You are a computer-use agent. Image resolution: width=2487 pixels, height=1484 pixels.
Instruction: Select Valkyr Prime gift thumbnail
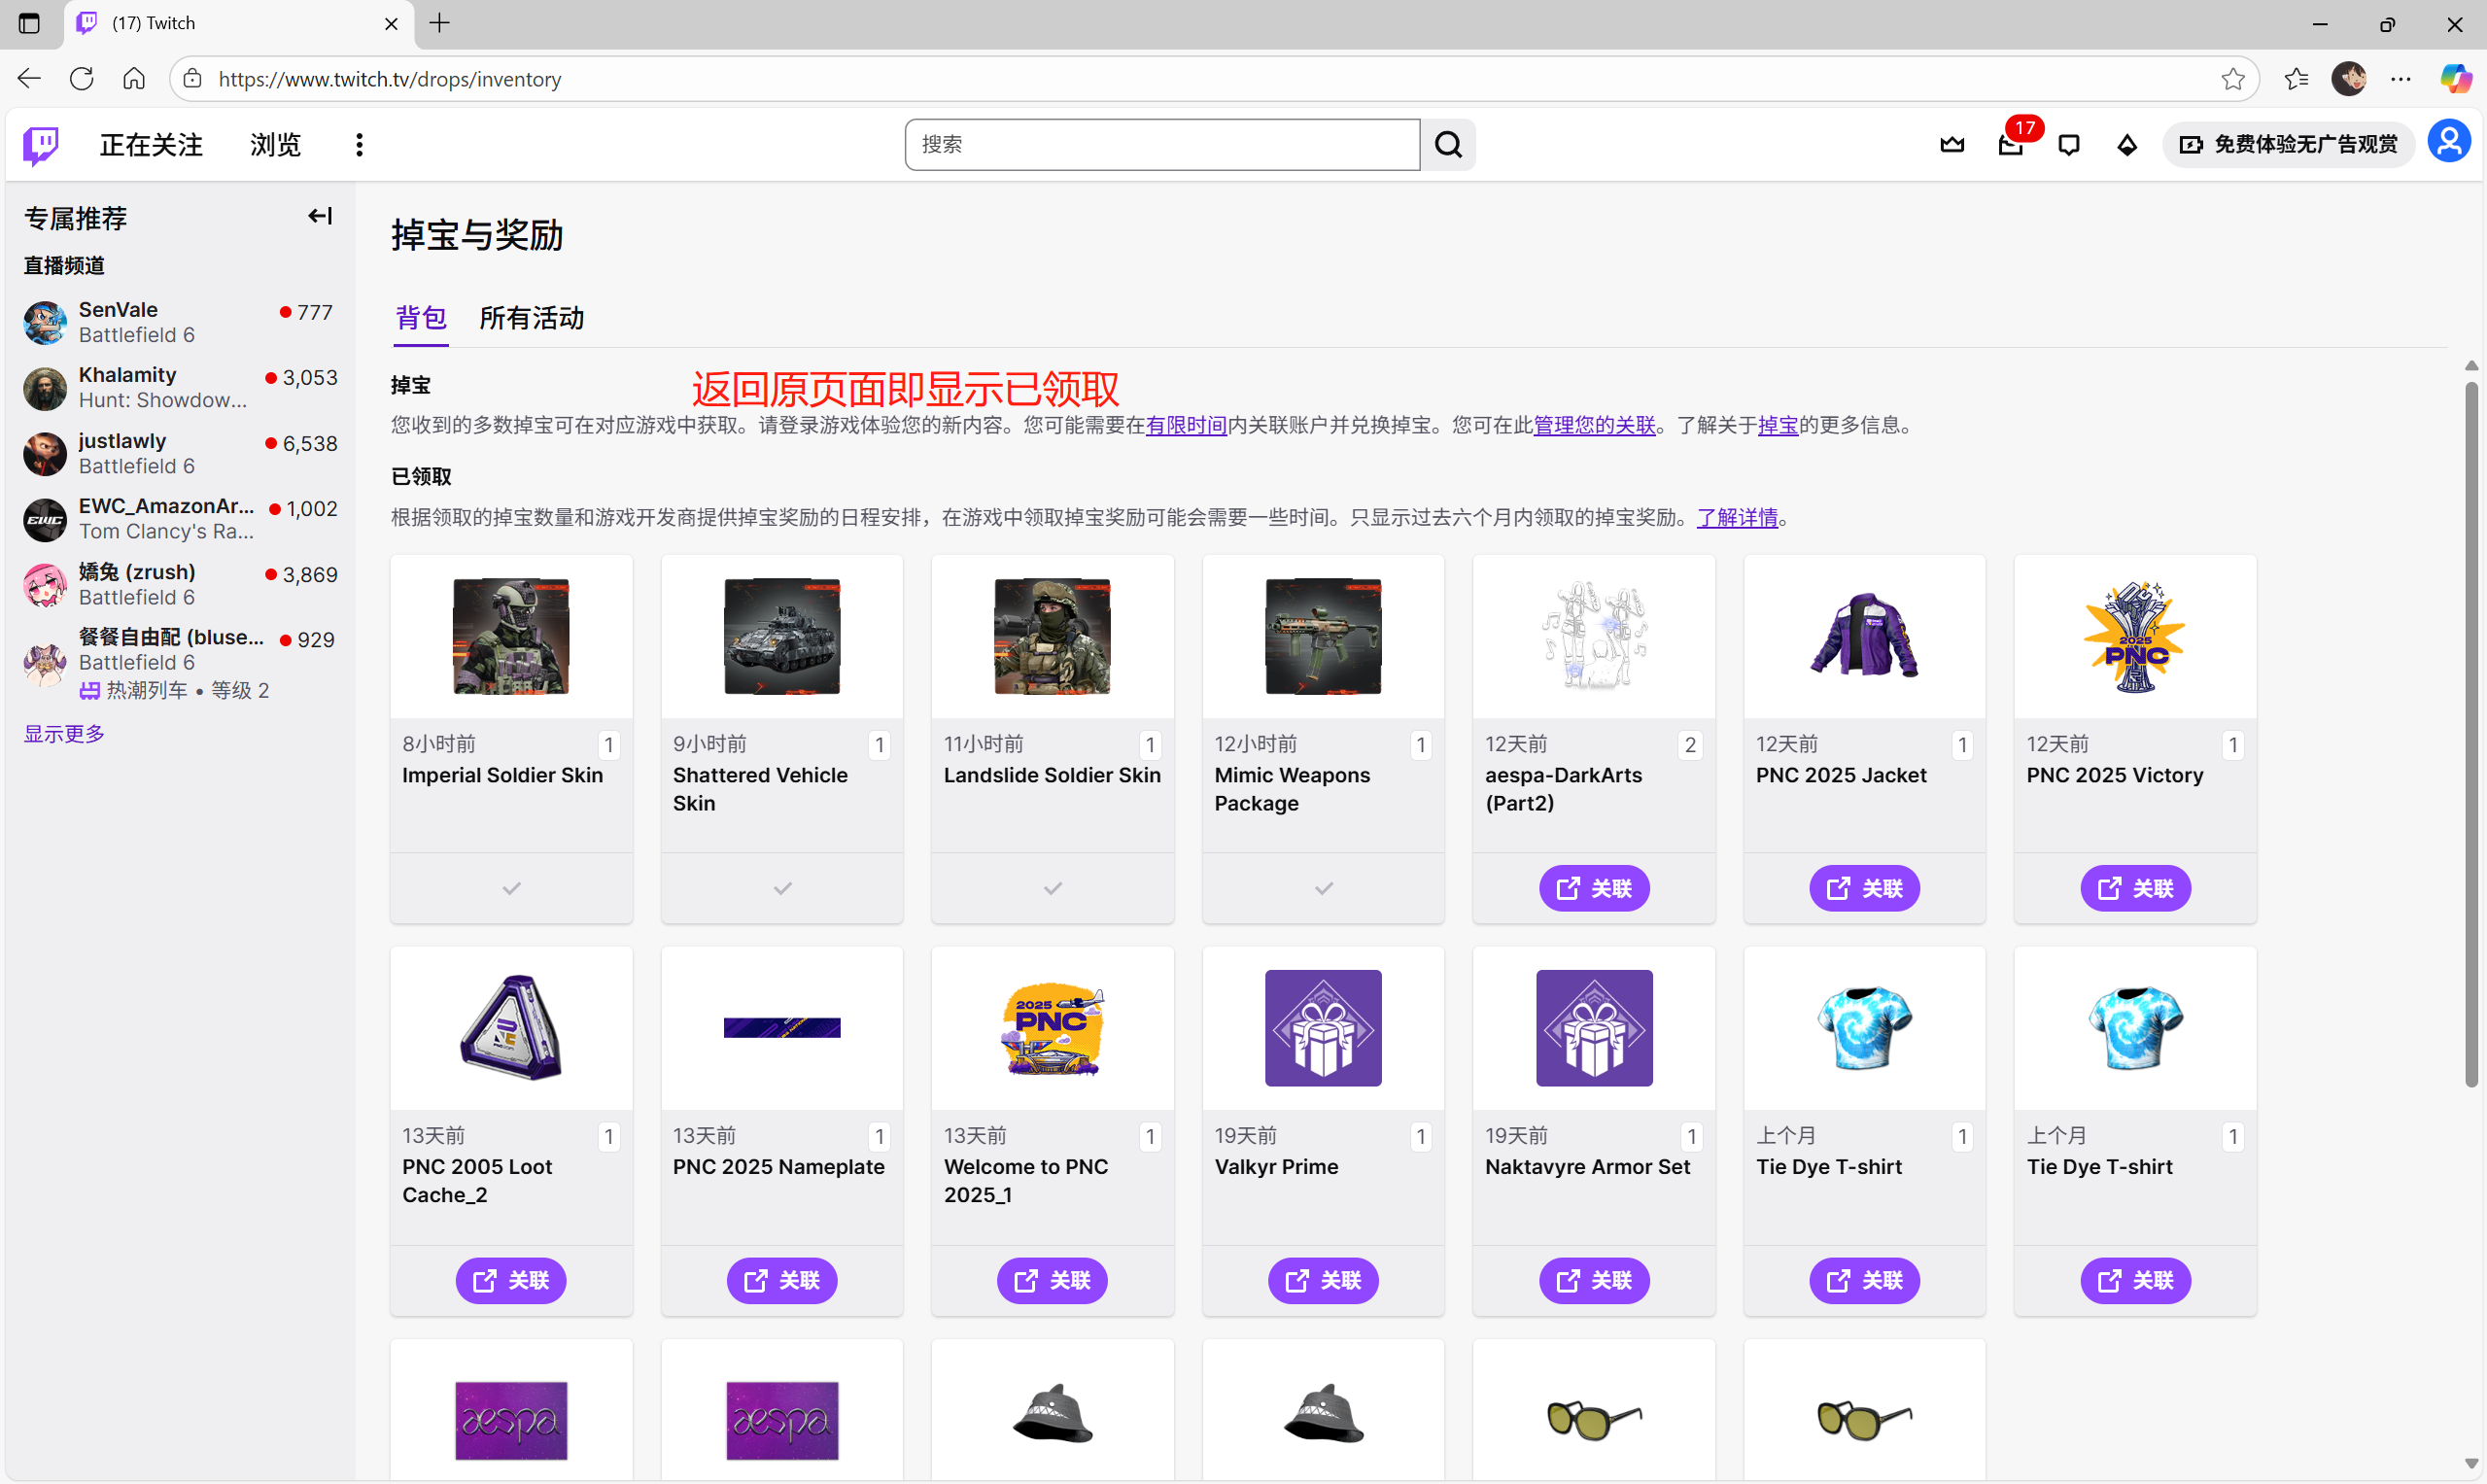click(1323, 1028)
